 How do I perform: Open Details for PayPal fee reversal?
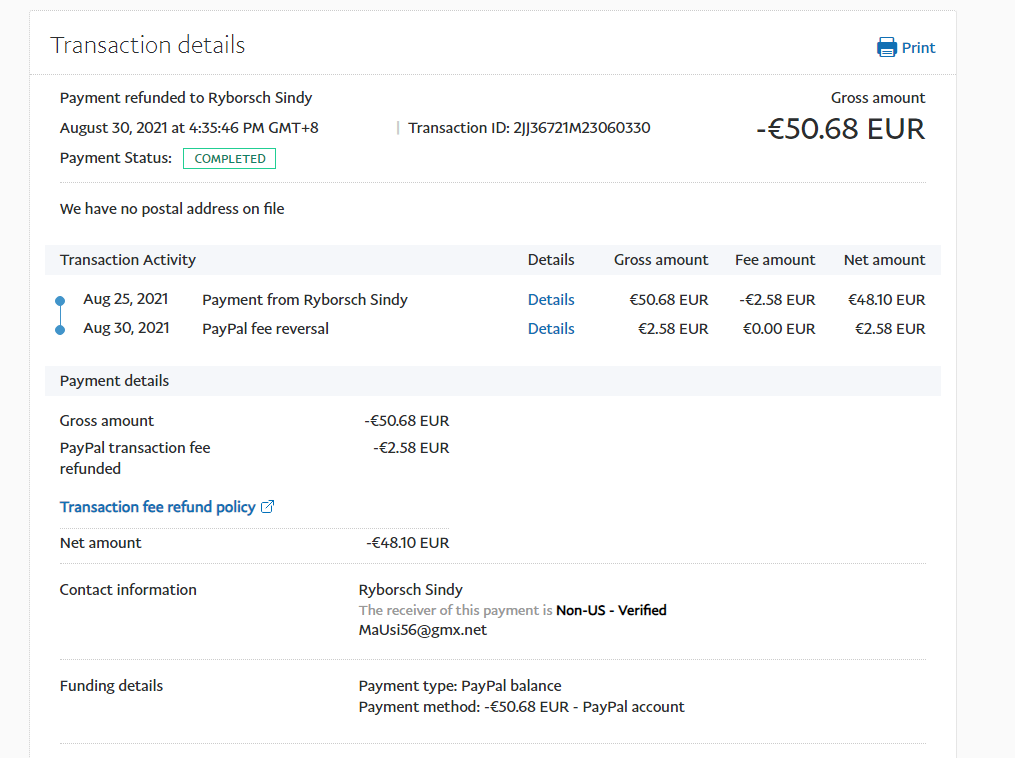(x=551, y=329)
